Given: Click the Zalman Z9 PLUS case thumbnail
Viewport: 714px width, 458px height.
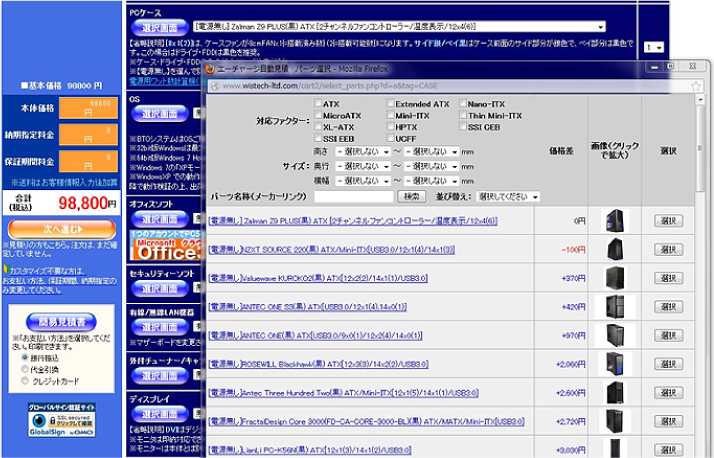Looking at the screenshot, I should pos(615,221).
